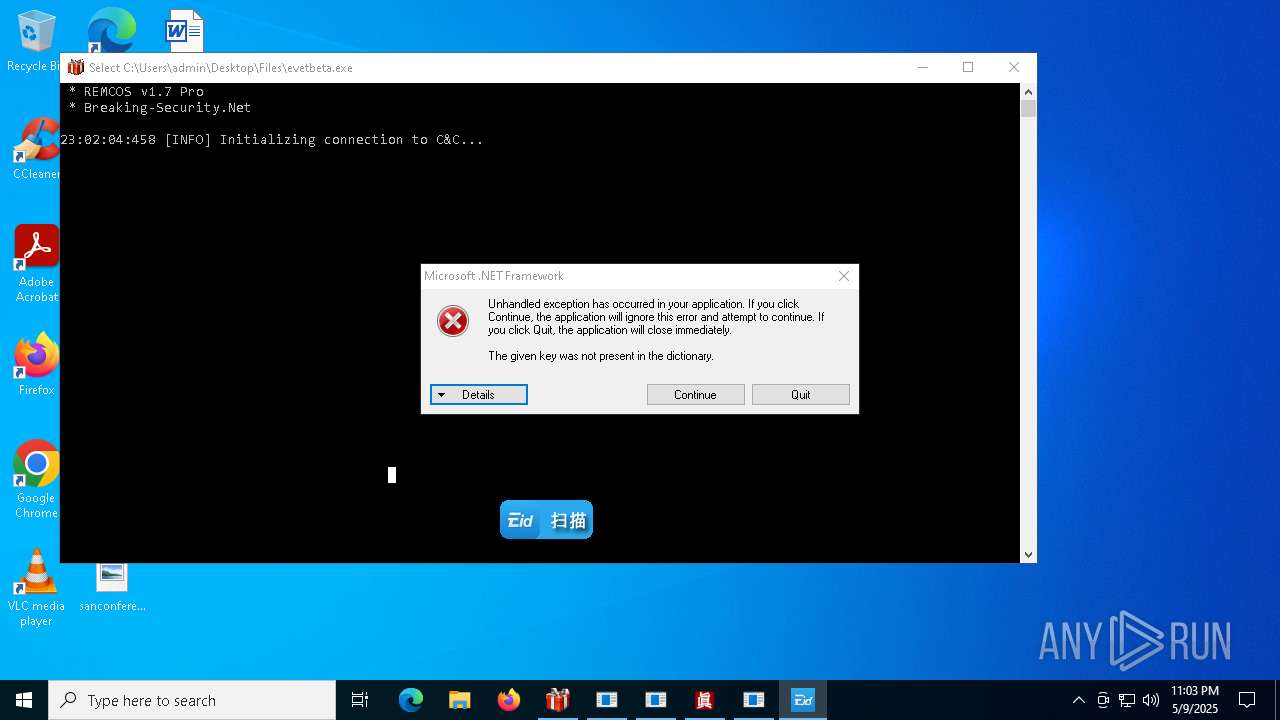Launch CCleaner from the desktop
This screenshot has height=720, width=1280.
[36, 149]
